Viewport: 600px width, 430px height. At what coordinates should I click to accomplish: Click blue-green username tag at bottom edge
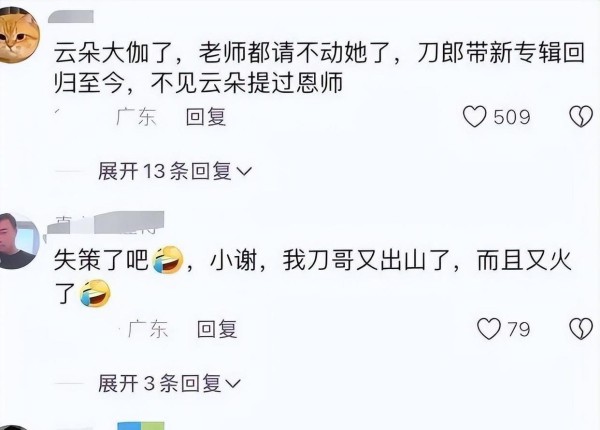click(141, 426)
